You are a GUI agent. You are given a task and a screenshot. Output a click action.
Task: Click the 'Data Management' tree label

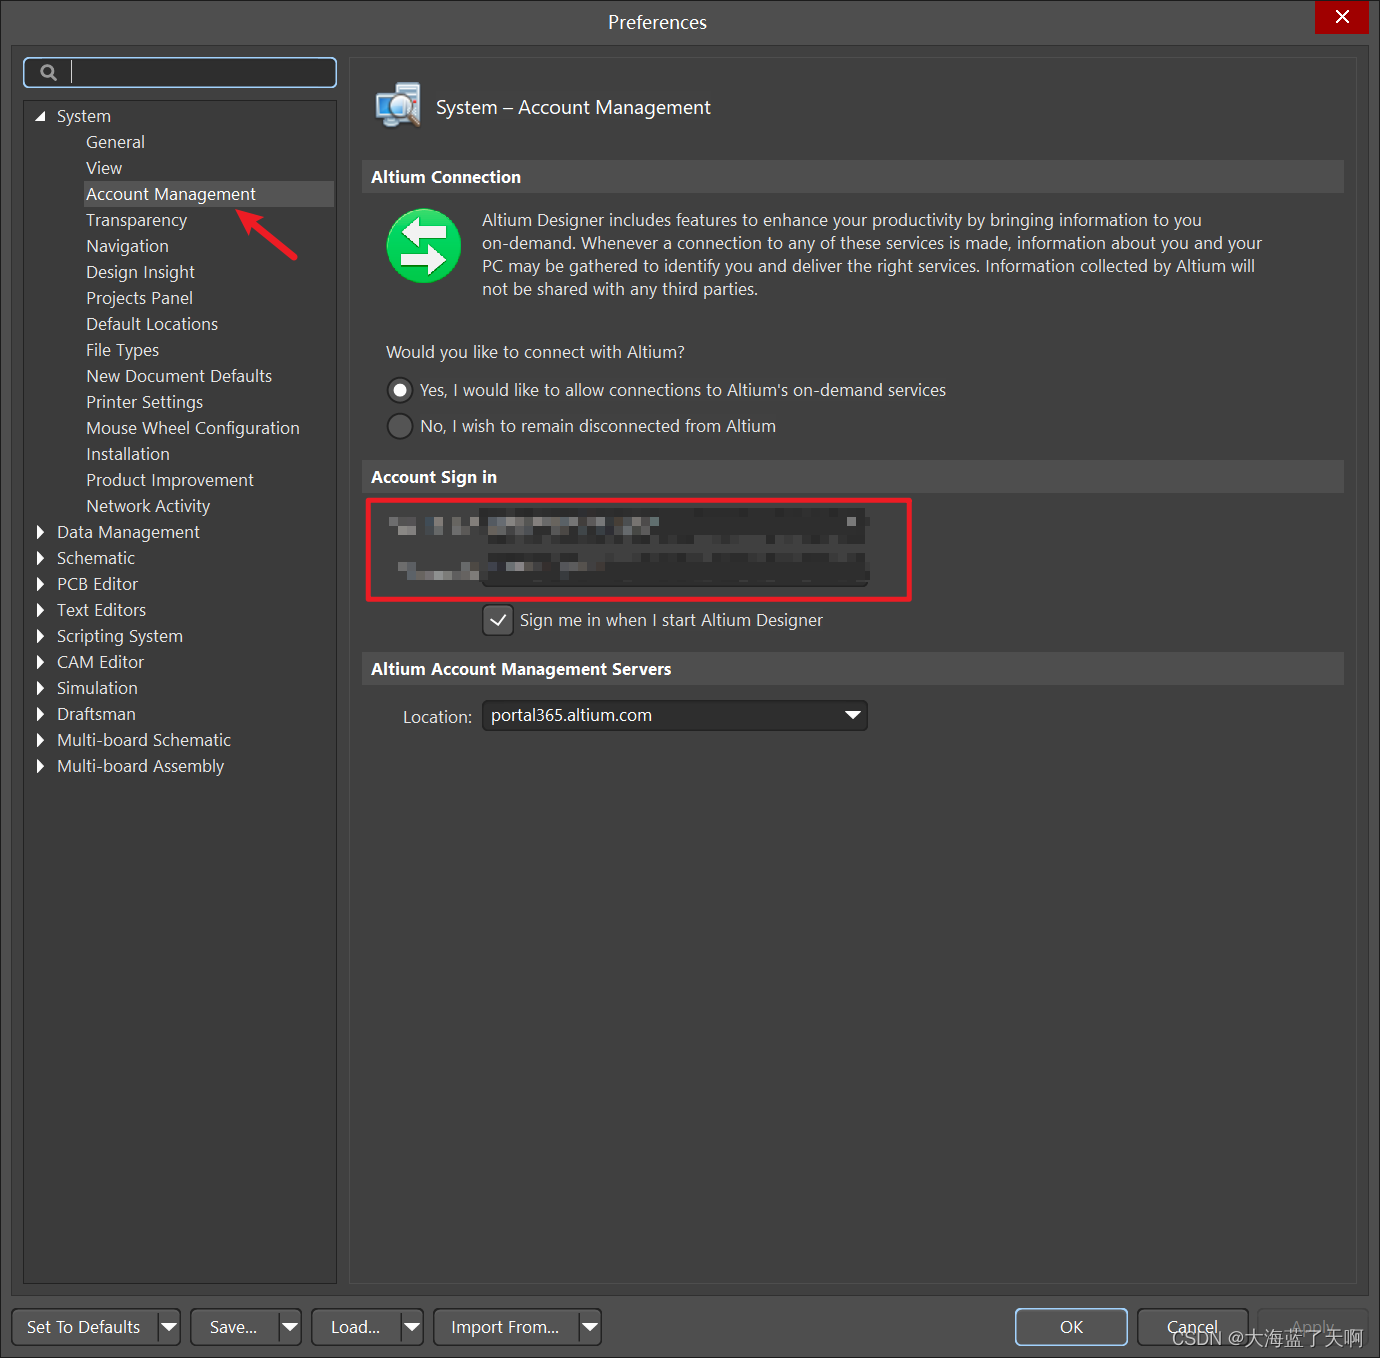pyautogui.click(x=128, y=532)
